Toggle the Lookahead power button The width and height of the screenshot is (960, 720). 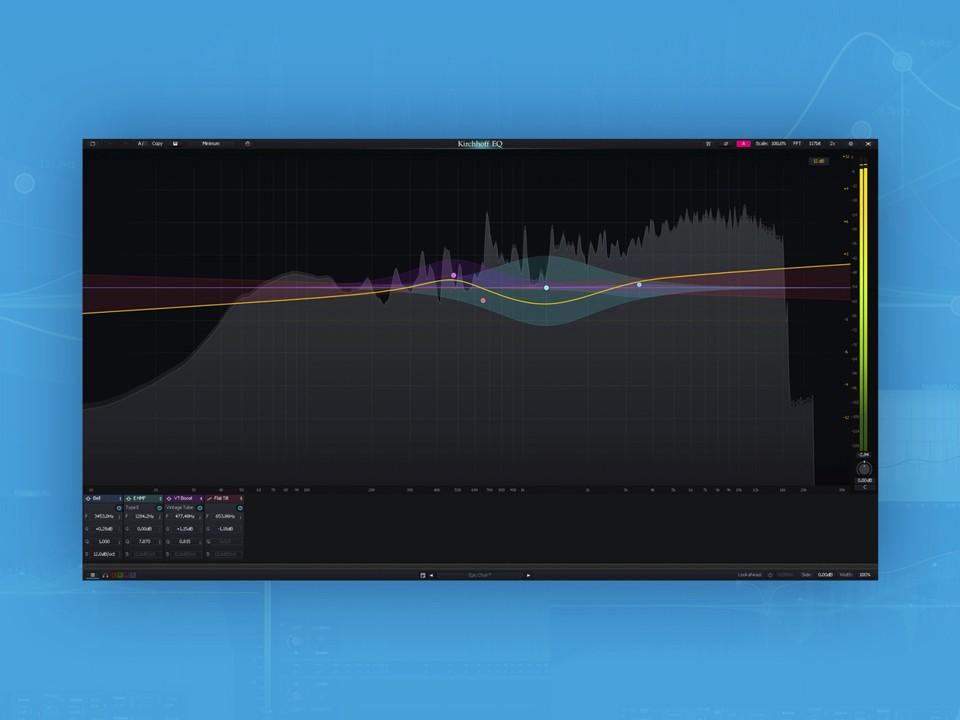pyautogui.click(x=770, y=576)
